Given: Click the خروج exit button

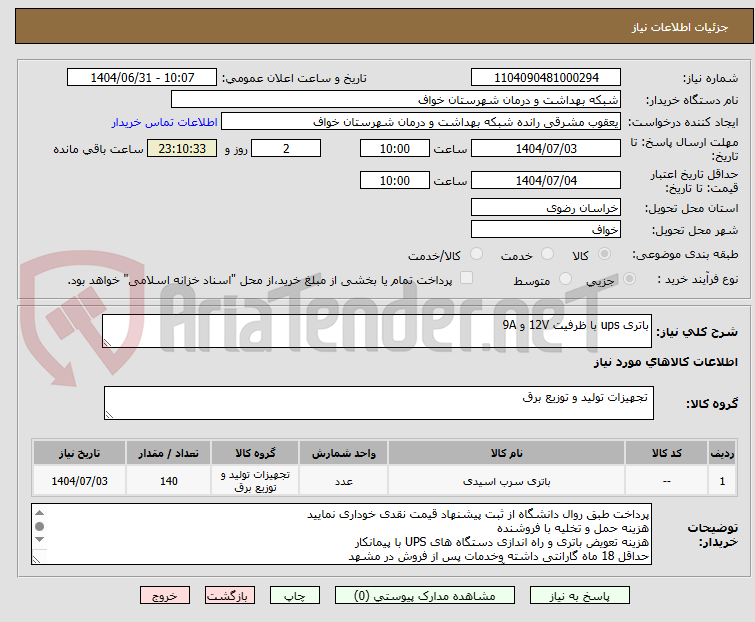Looking at the screenshot, I should pyautogui.click(x=165, y=596).
